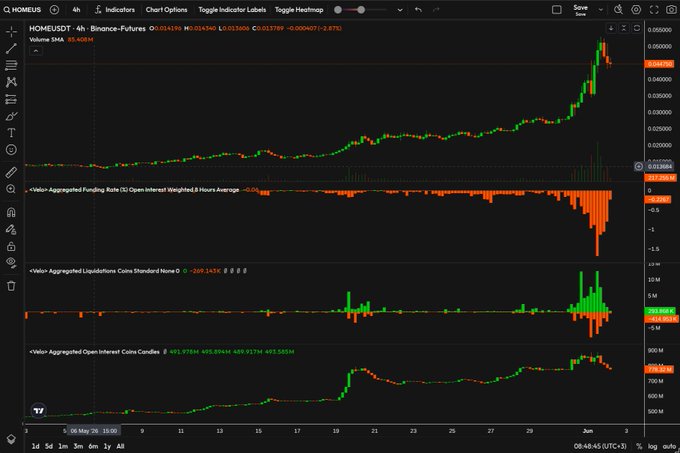Open Chart Options menu
Image resolution: width=680 pixels, height=453 pixels.
pos(167,10)
